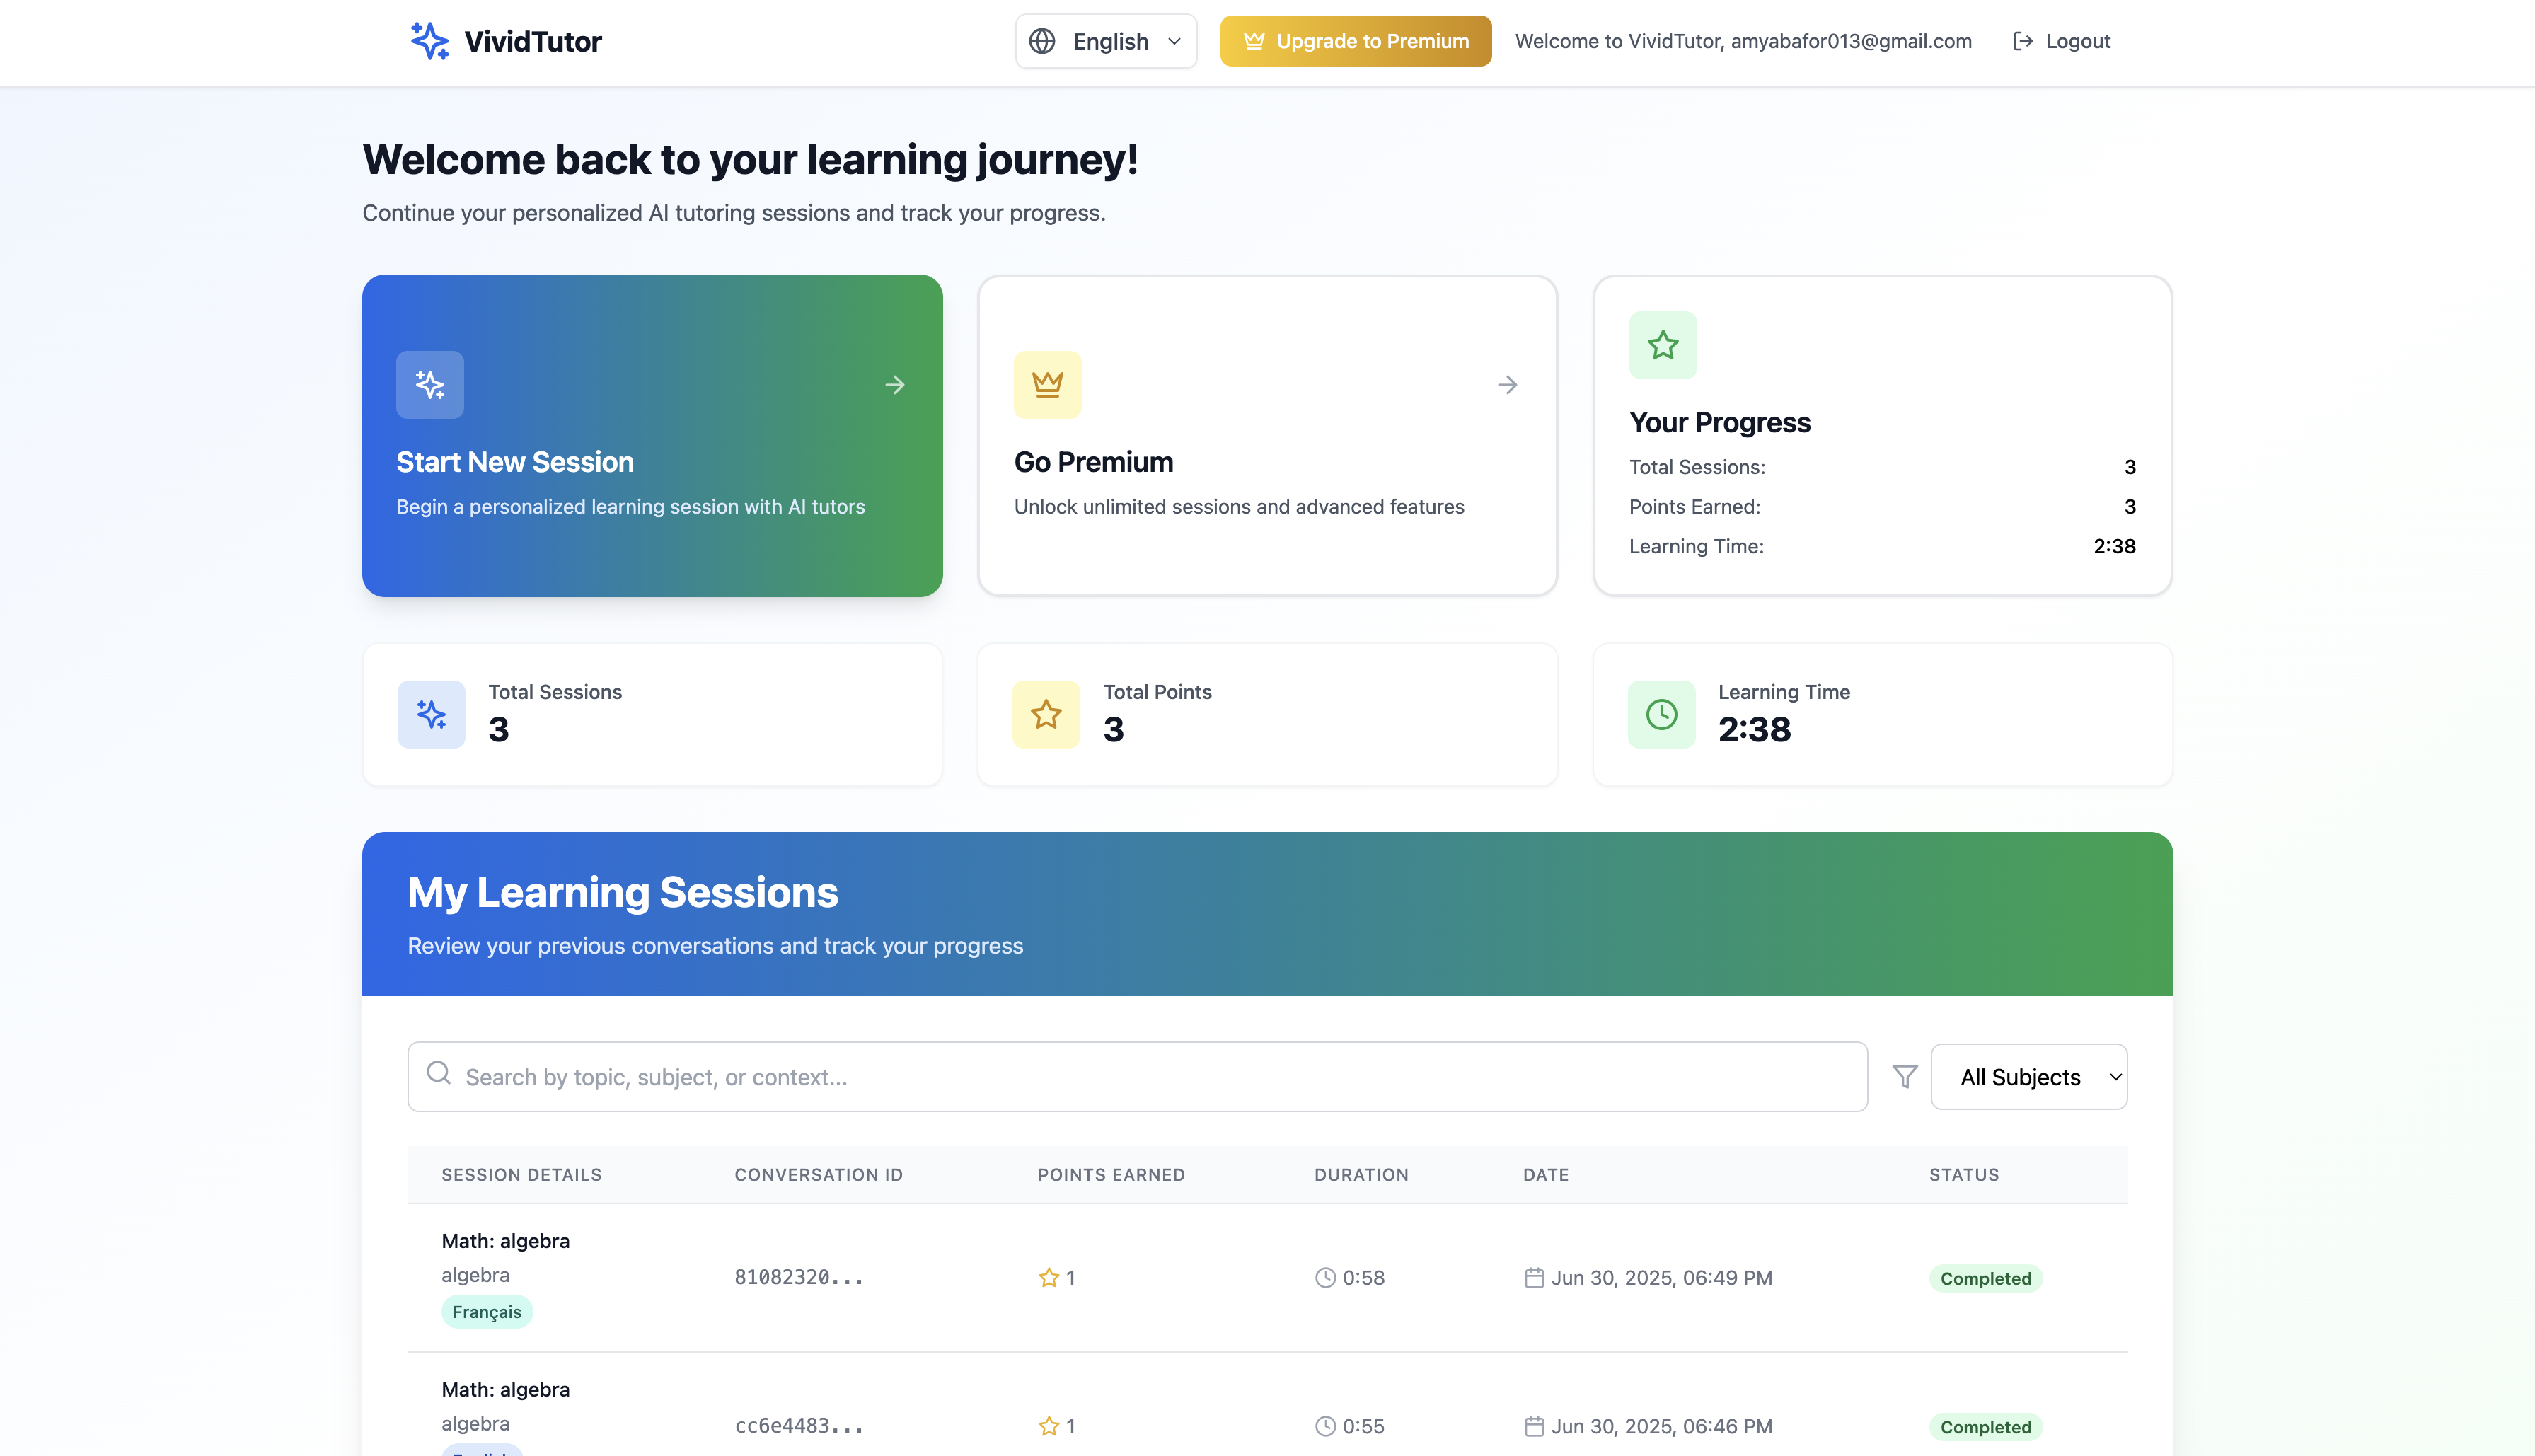Click into the session search field
Image resolution: width=2535 pixels, height=1456 pixels.
click(1137, 1077)
